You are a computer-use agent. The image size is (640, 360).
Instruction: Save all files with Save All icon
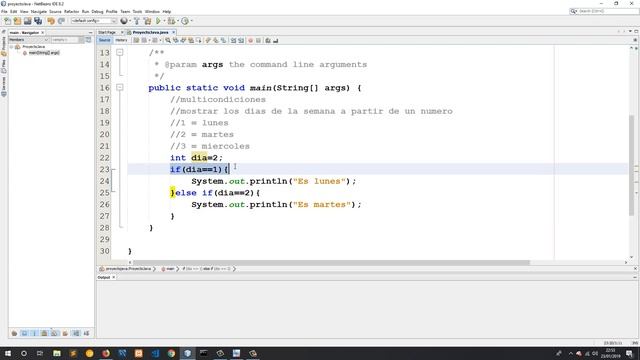coord(38,21)
